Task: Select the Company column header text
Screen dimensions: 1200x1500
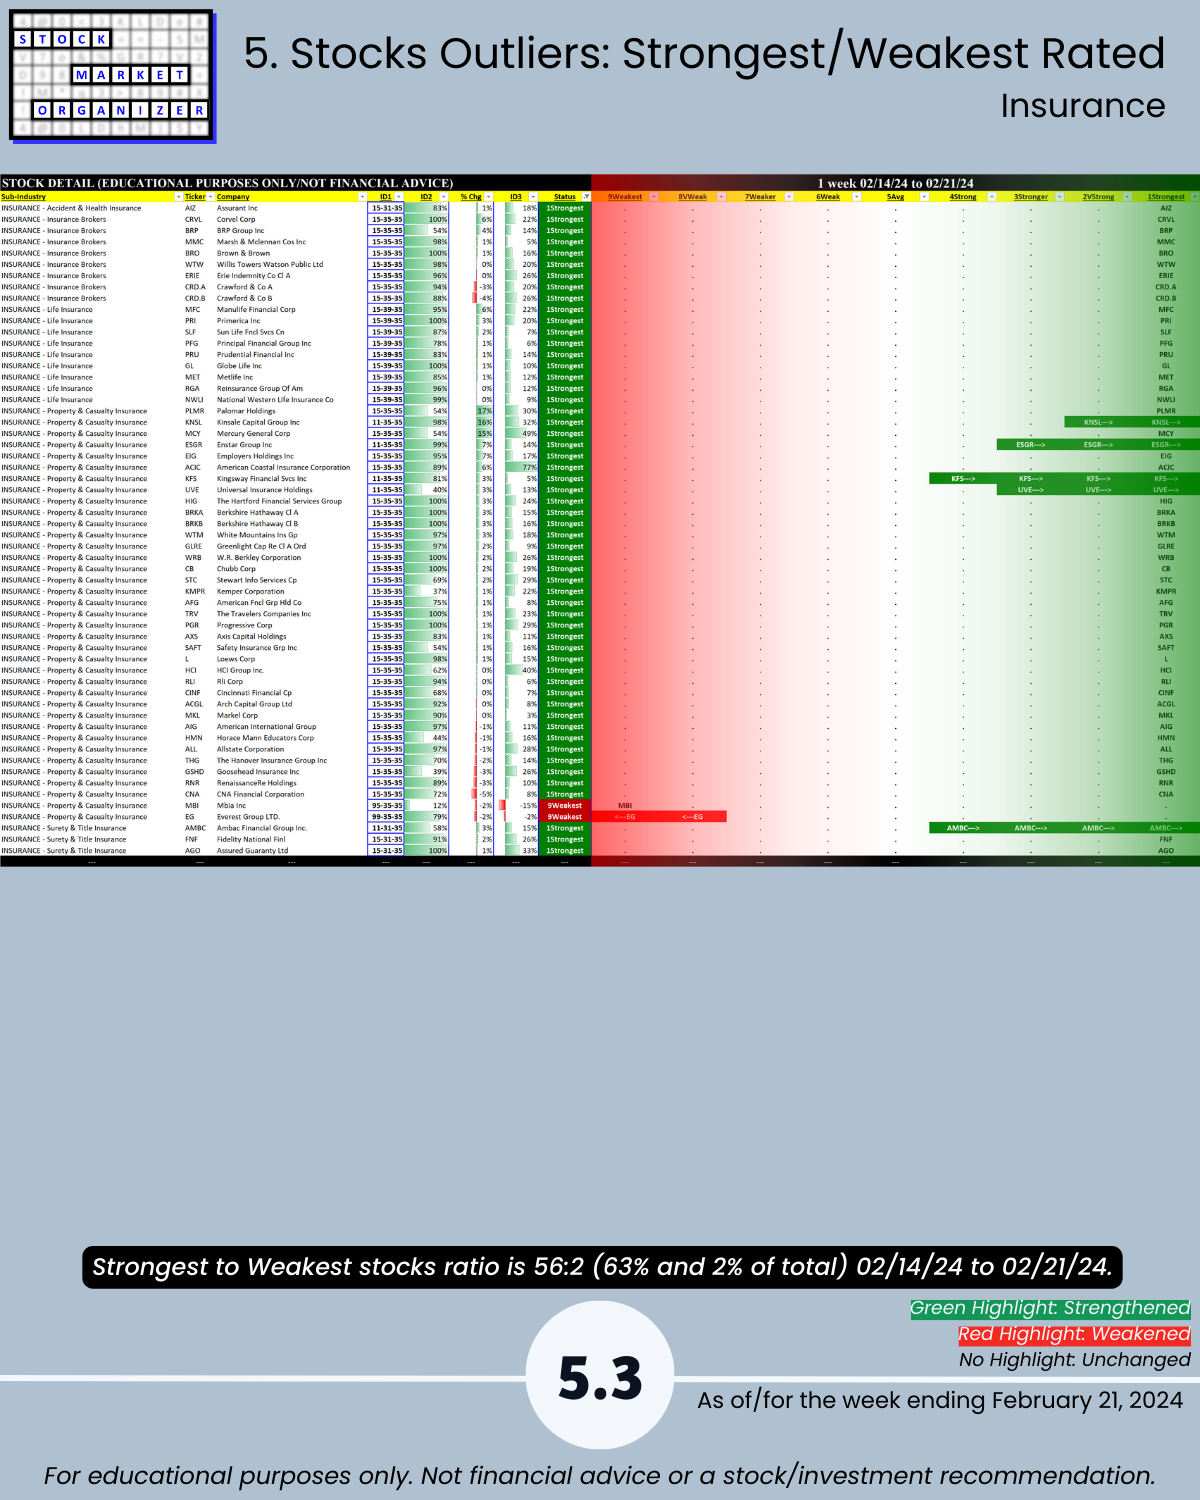Action: [233, 197]
